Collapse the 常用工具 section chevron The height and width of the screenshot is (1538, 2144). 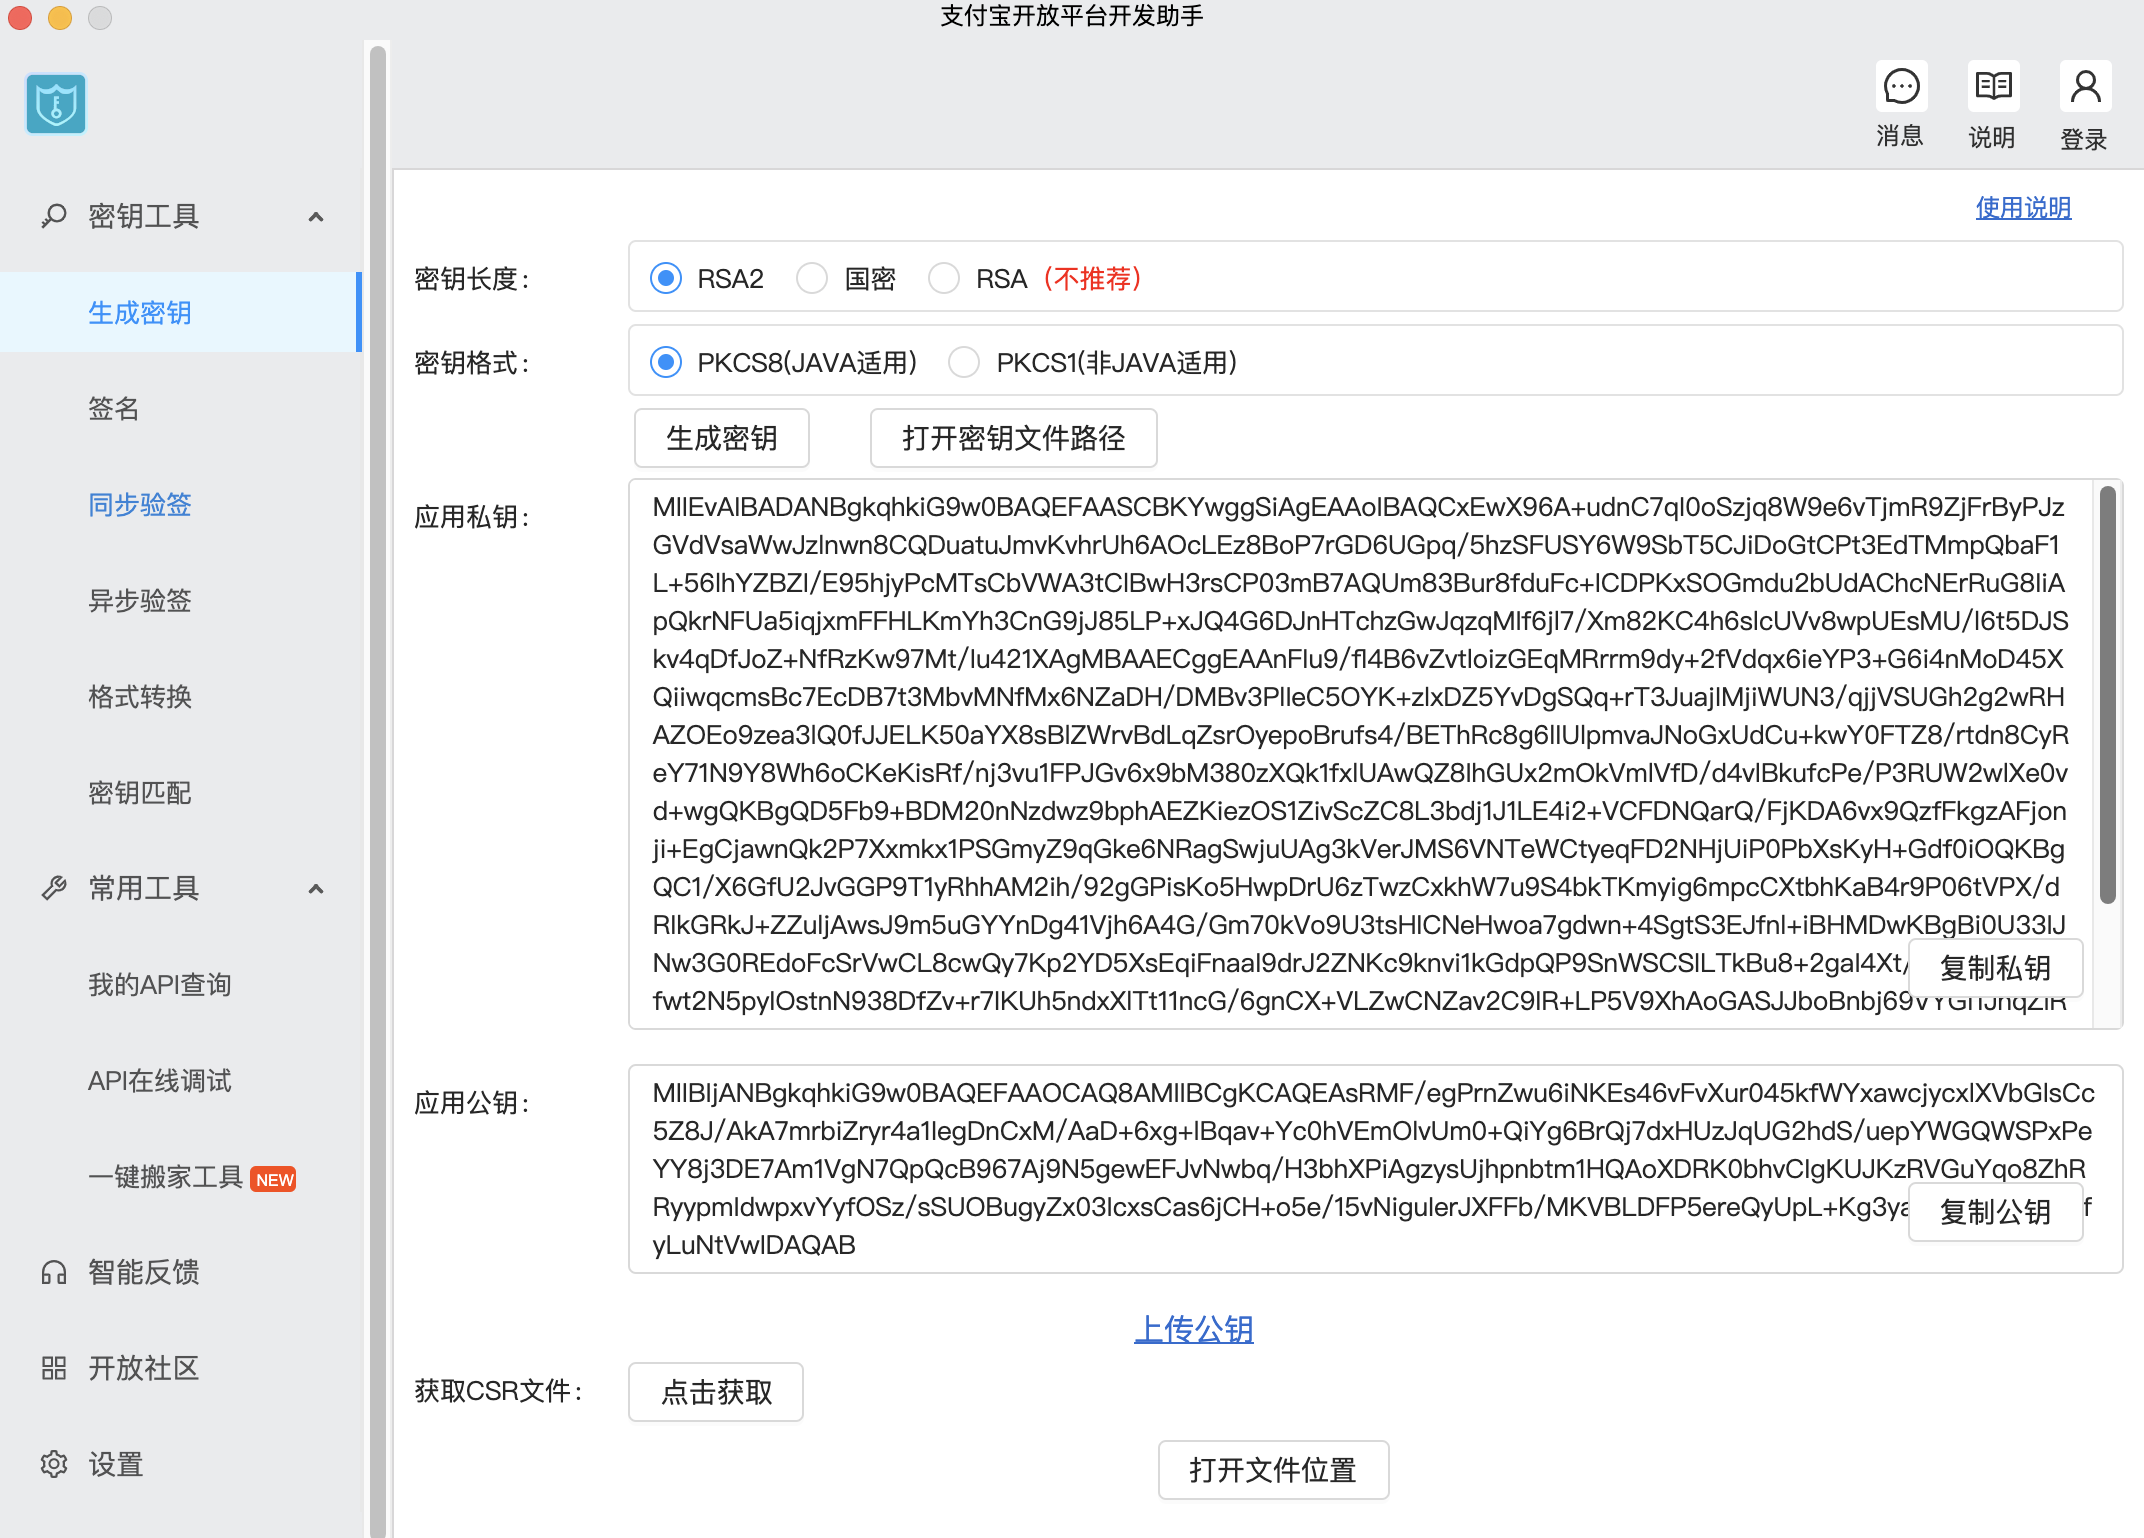[x=316, y=888]
